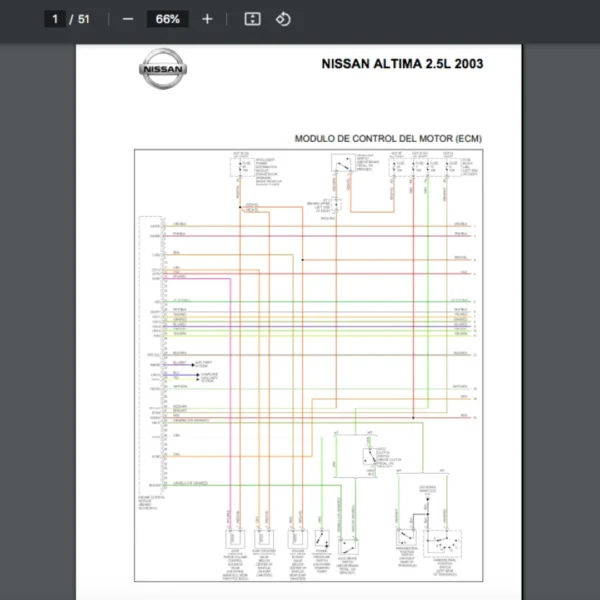The height and width of the screenshot is (600, 600).
Task: Click the NISSAN ALTIMA 2.5L 2003 title
Action: tap(402, 64)
